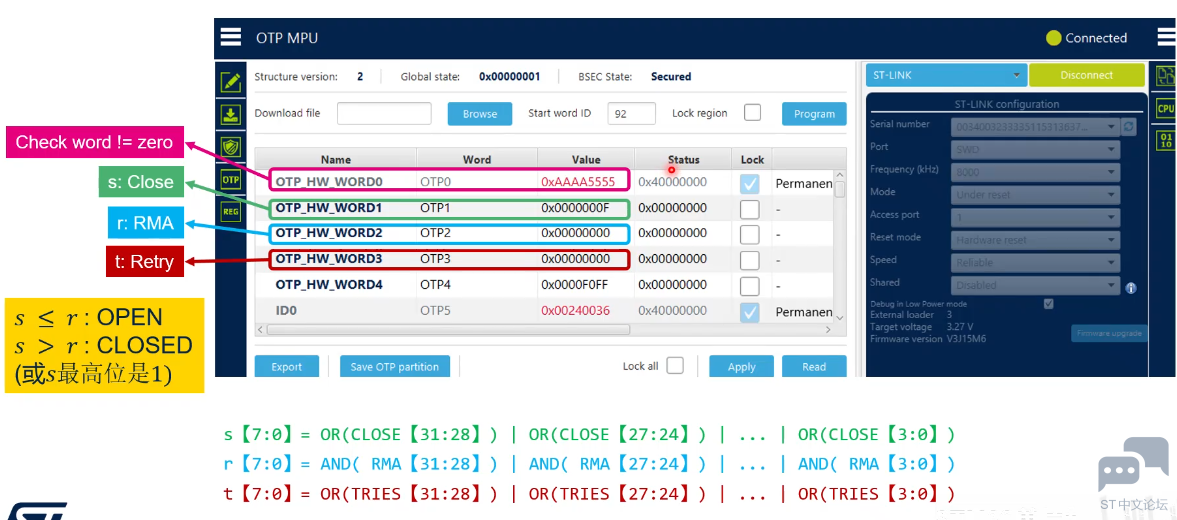The width and height of the screenshot is (1177, 520).
Task: Click the info icon beside Shared
Action: click(1131, 288)
